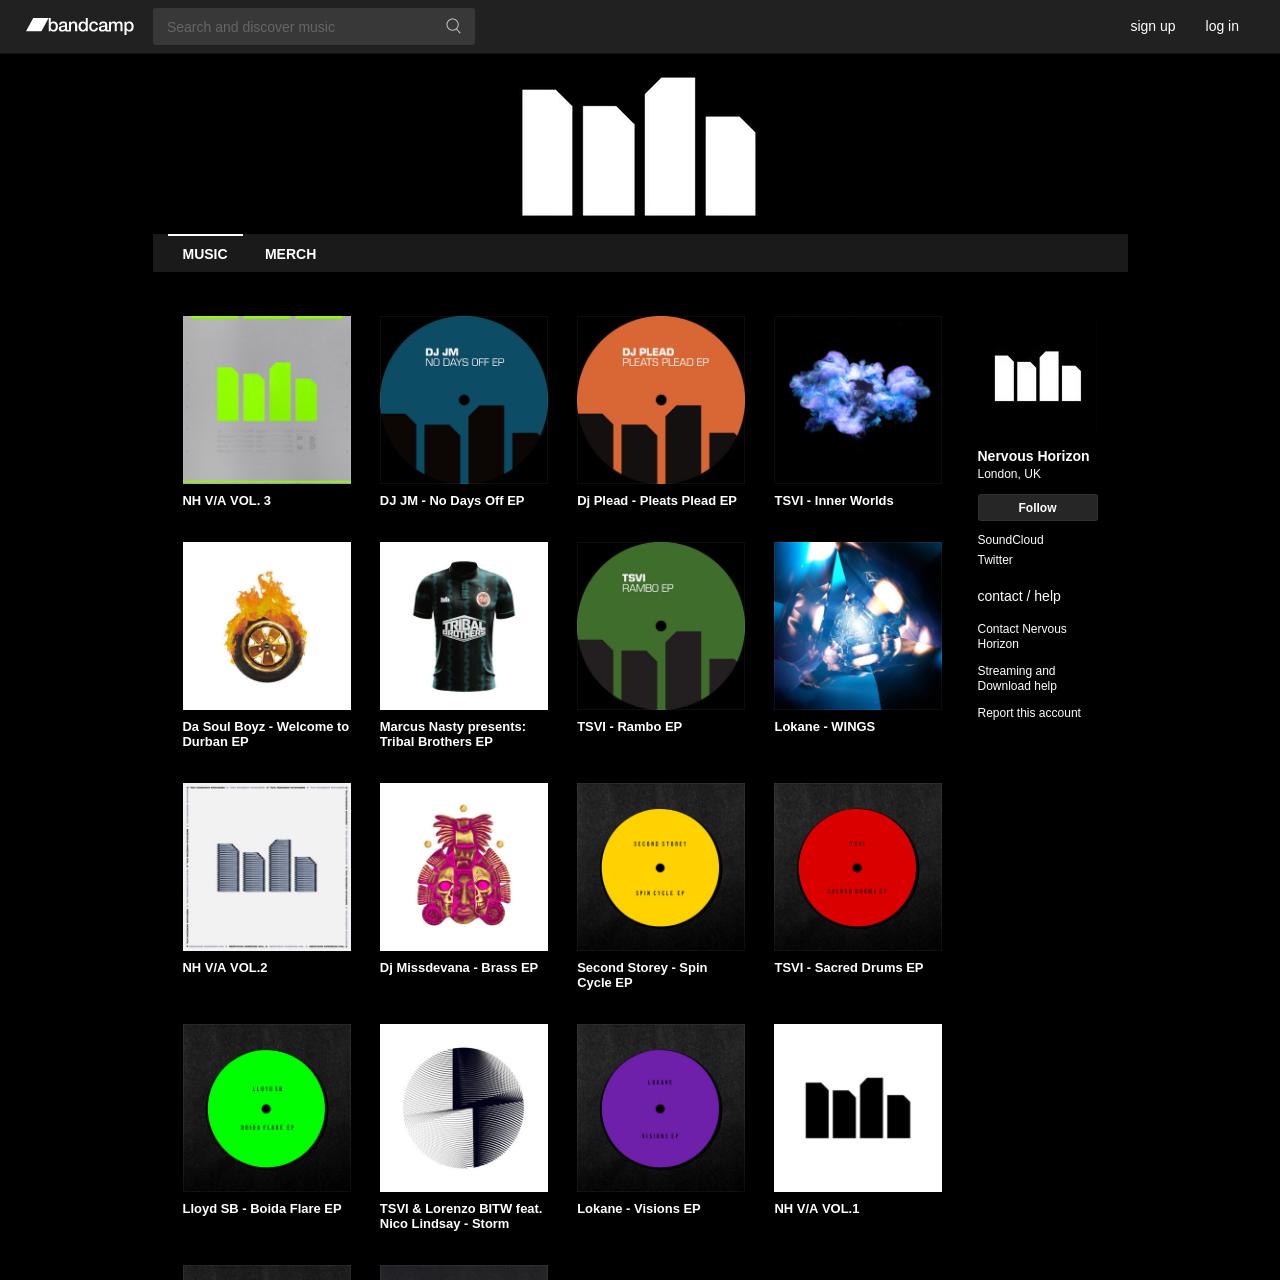Open NH V/A VOL. 3 album cover
Viewport: 1280px width, 1280px height.
[x=267, y=400]
